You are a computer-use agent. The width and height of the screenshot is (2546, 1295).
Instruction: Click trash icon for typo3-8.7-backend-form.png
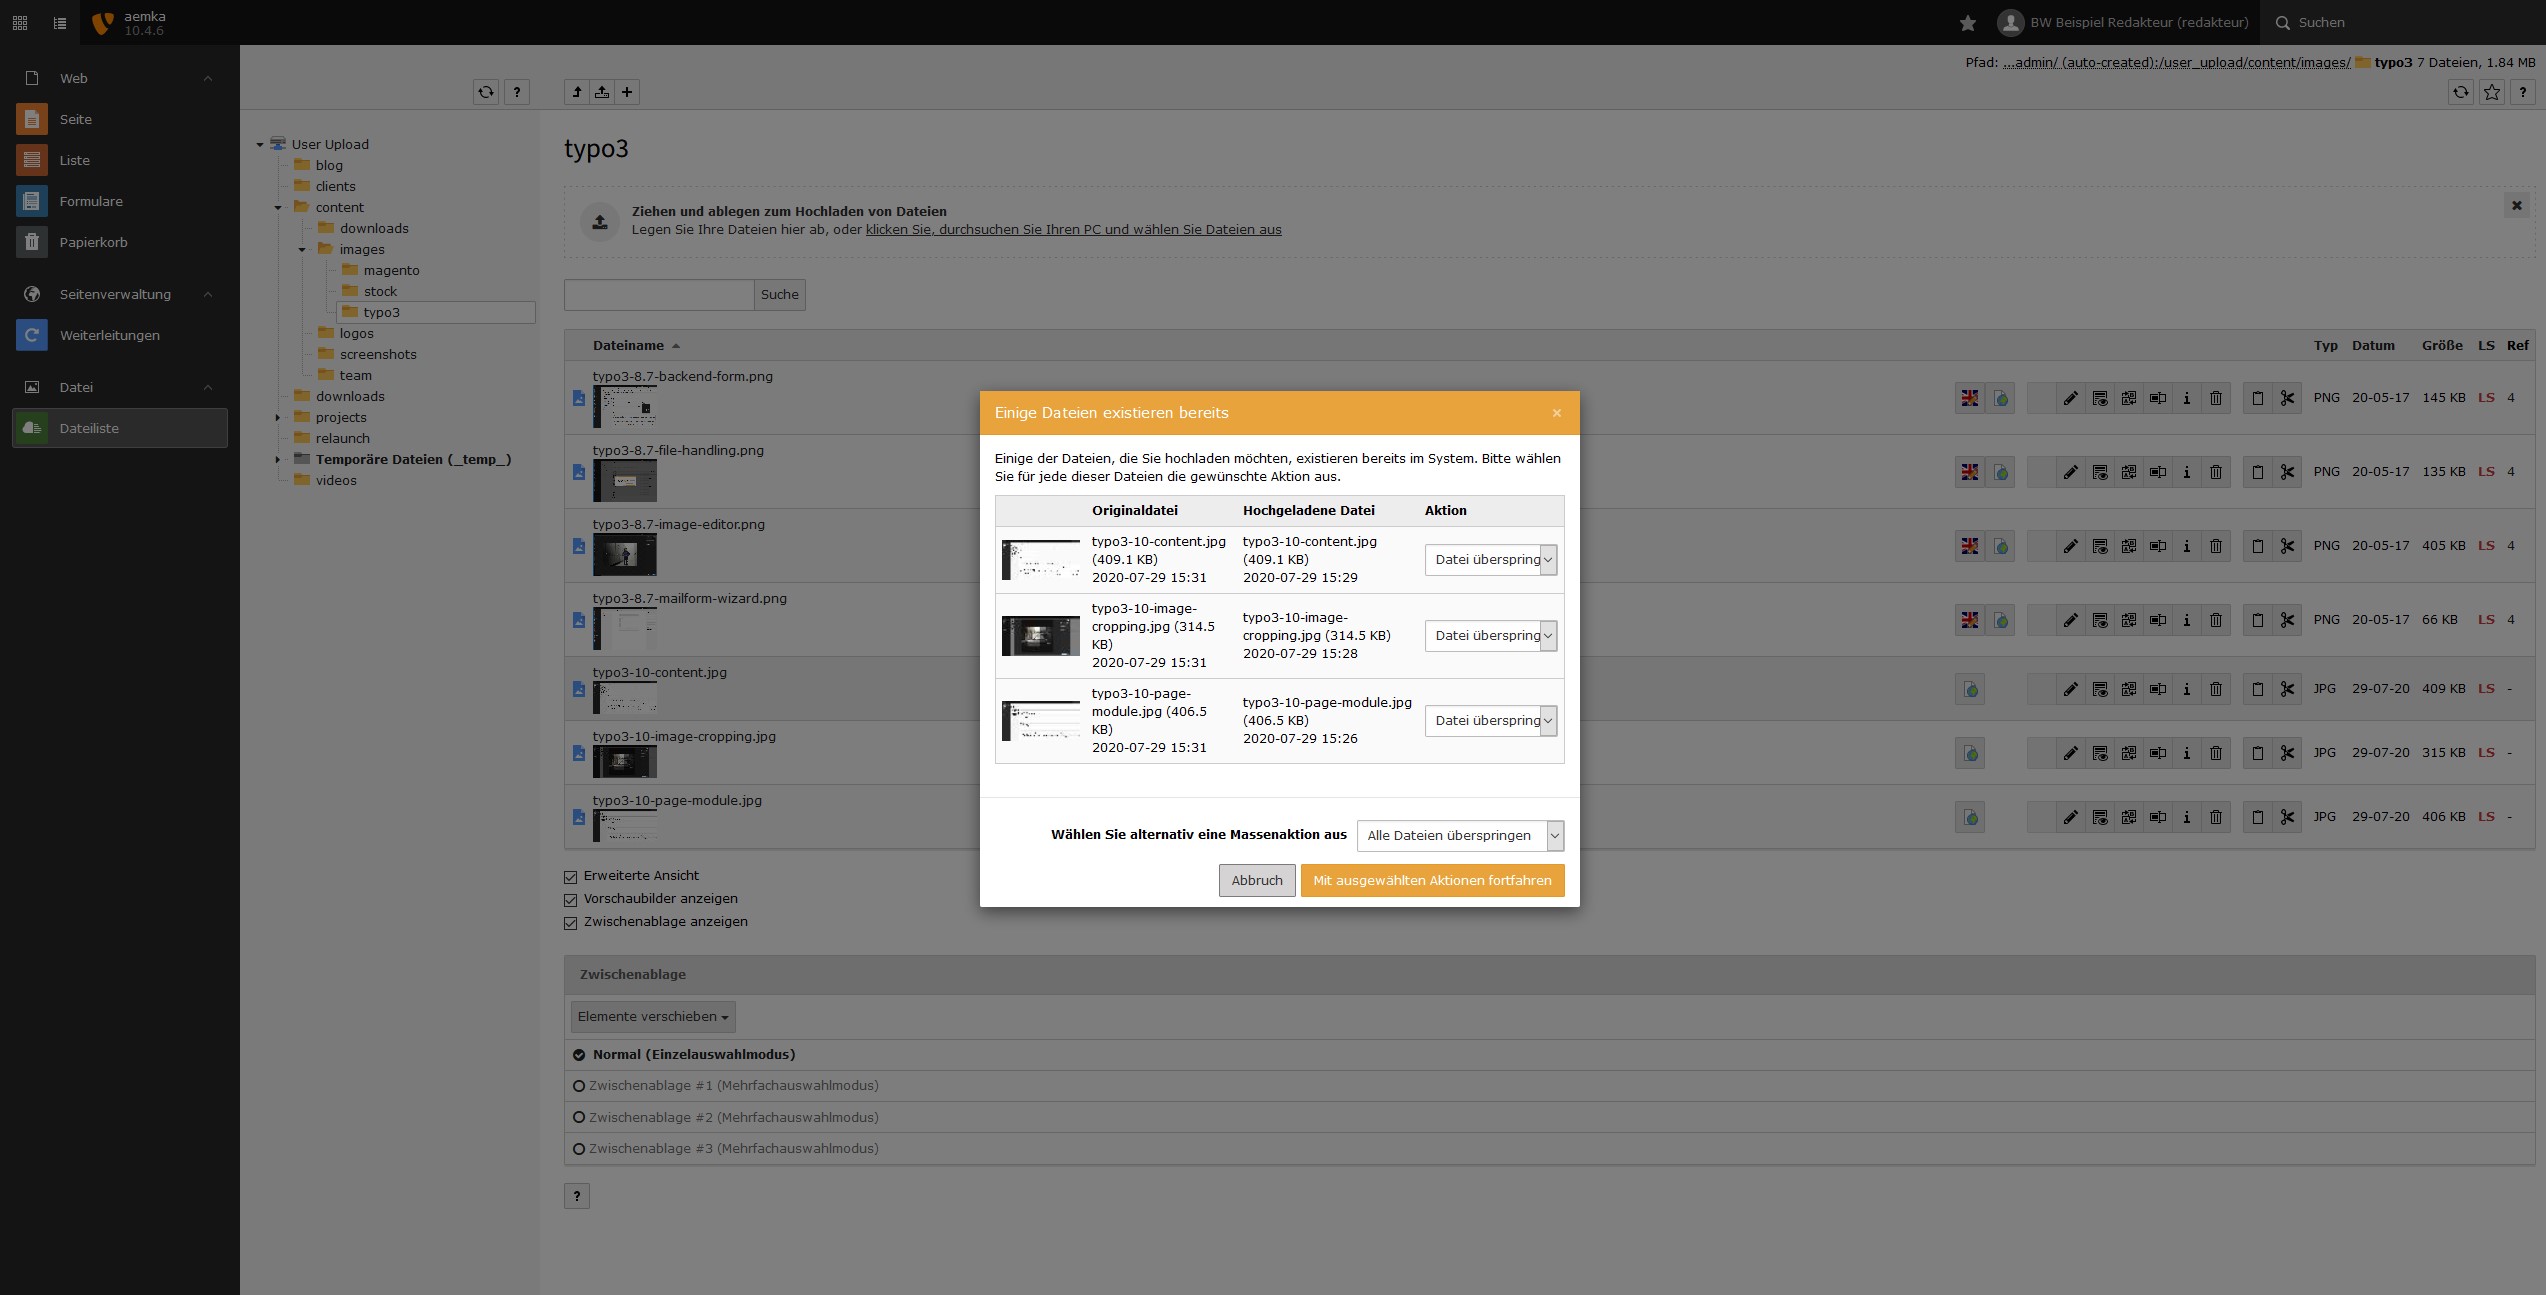click(x=2216, y=398)
